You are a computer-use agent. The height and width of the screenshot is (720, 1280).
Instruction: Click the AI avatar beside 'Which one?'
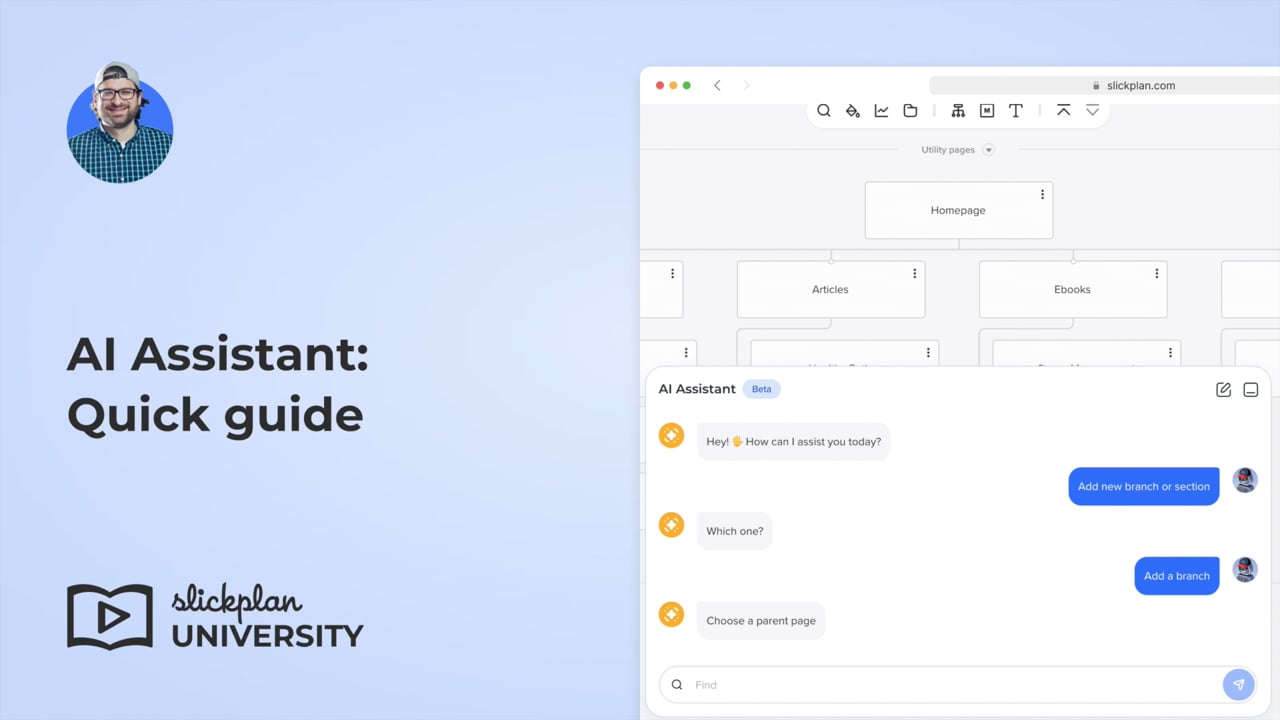click(671, 524)
